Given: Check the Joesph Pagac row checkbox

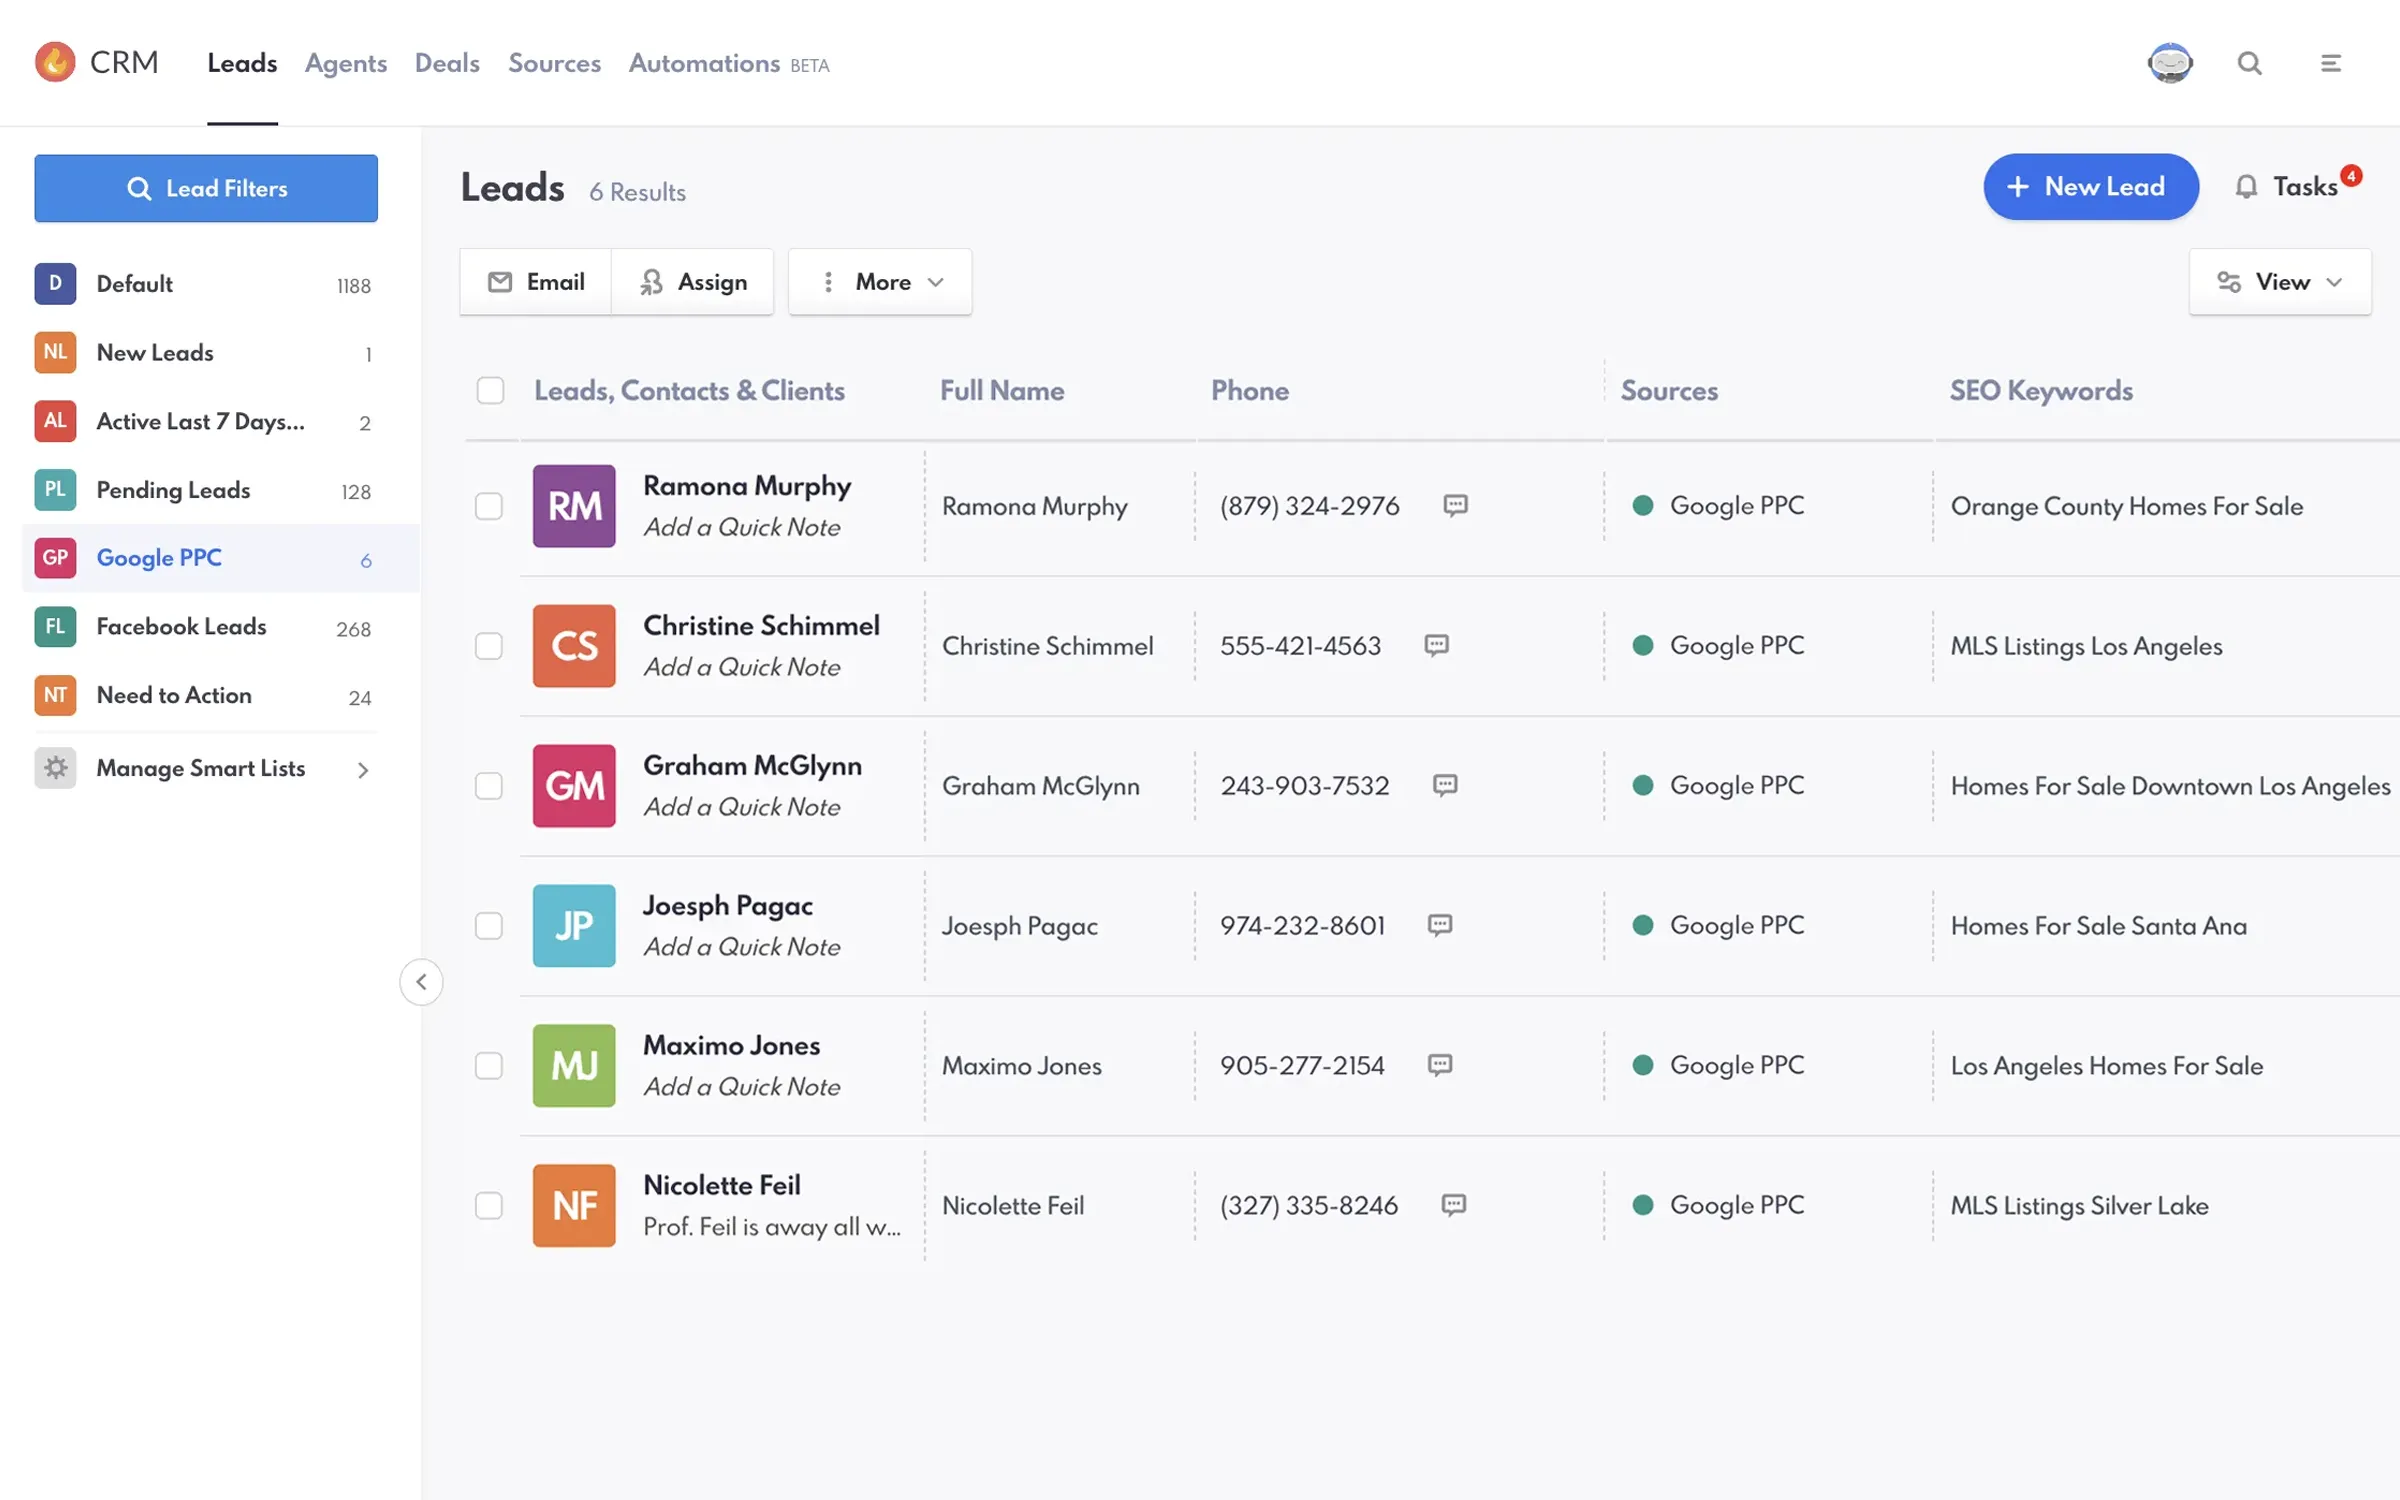Looking at the screenshot, I should [x=489, y=926].
